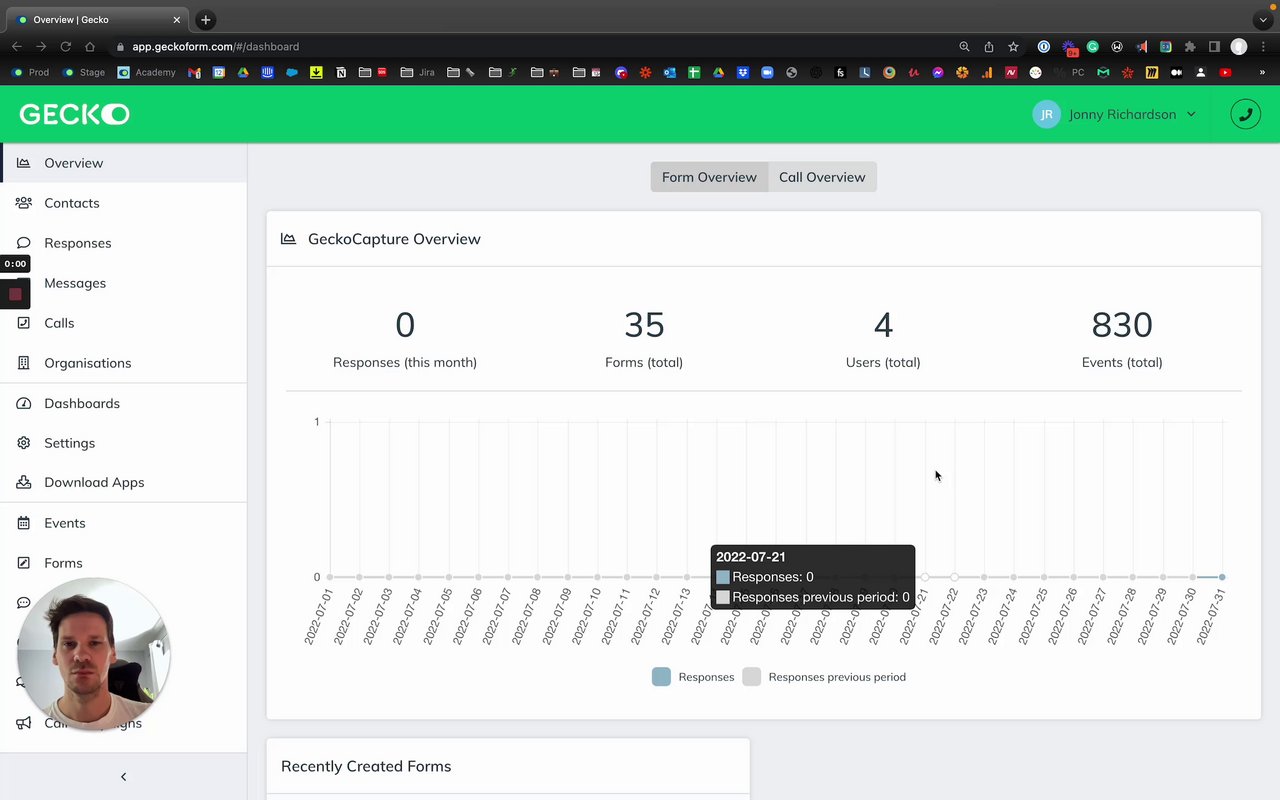
Task: Bookmark this page with the star
Action: point(1013,47)
